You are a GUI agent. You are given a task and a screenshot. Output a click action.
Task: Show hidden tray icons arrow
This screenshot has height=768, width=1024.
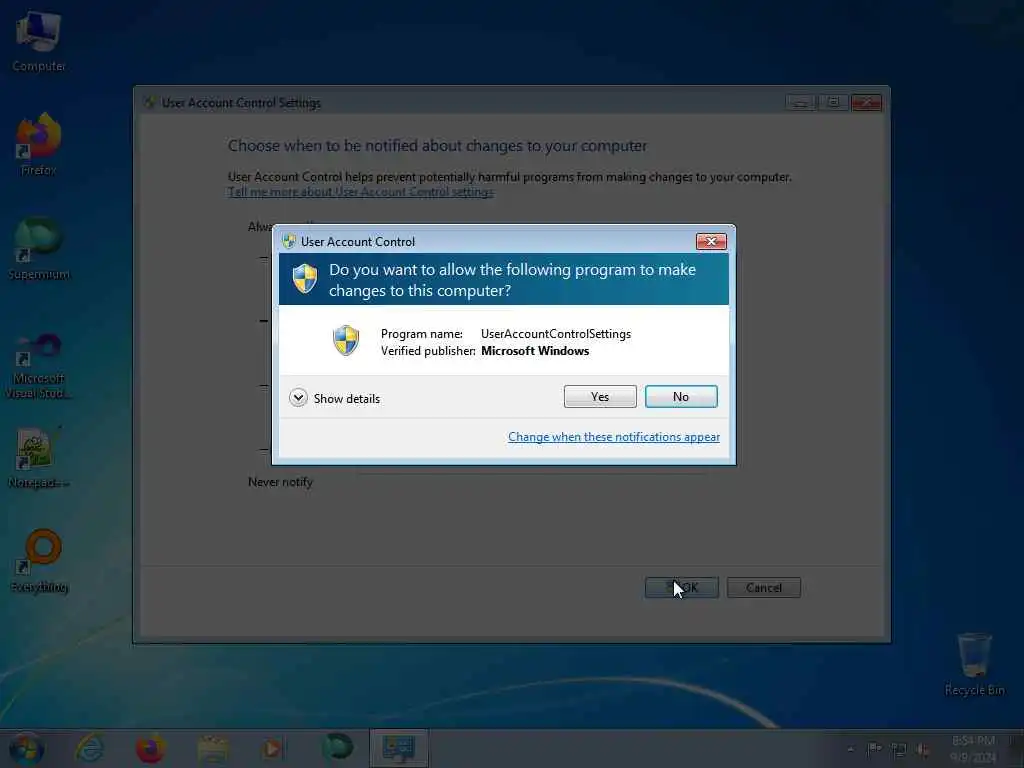850,749
